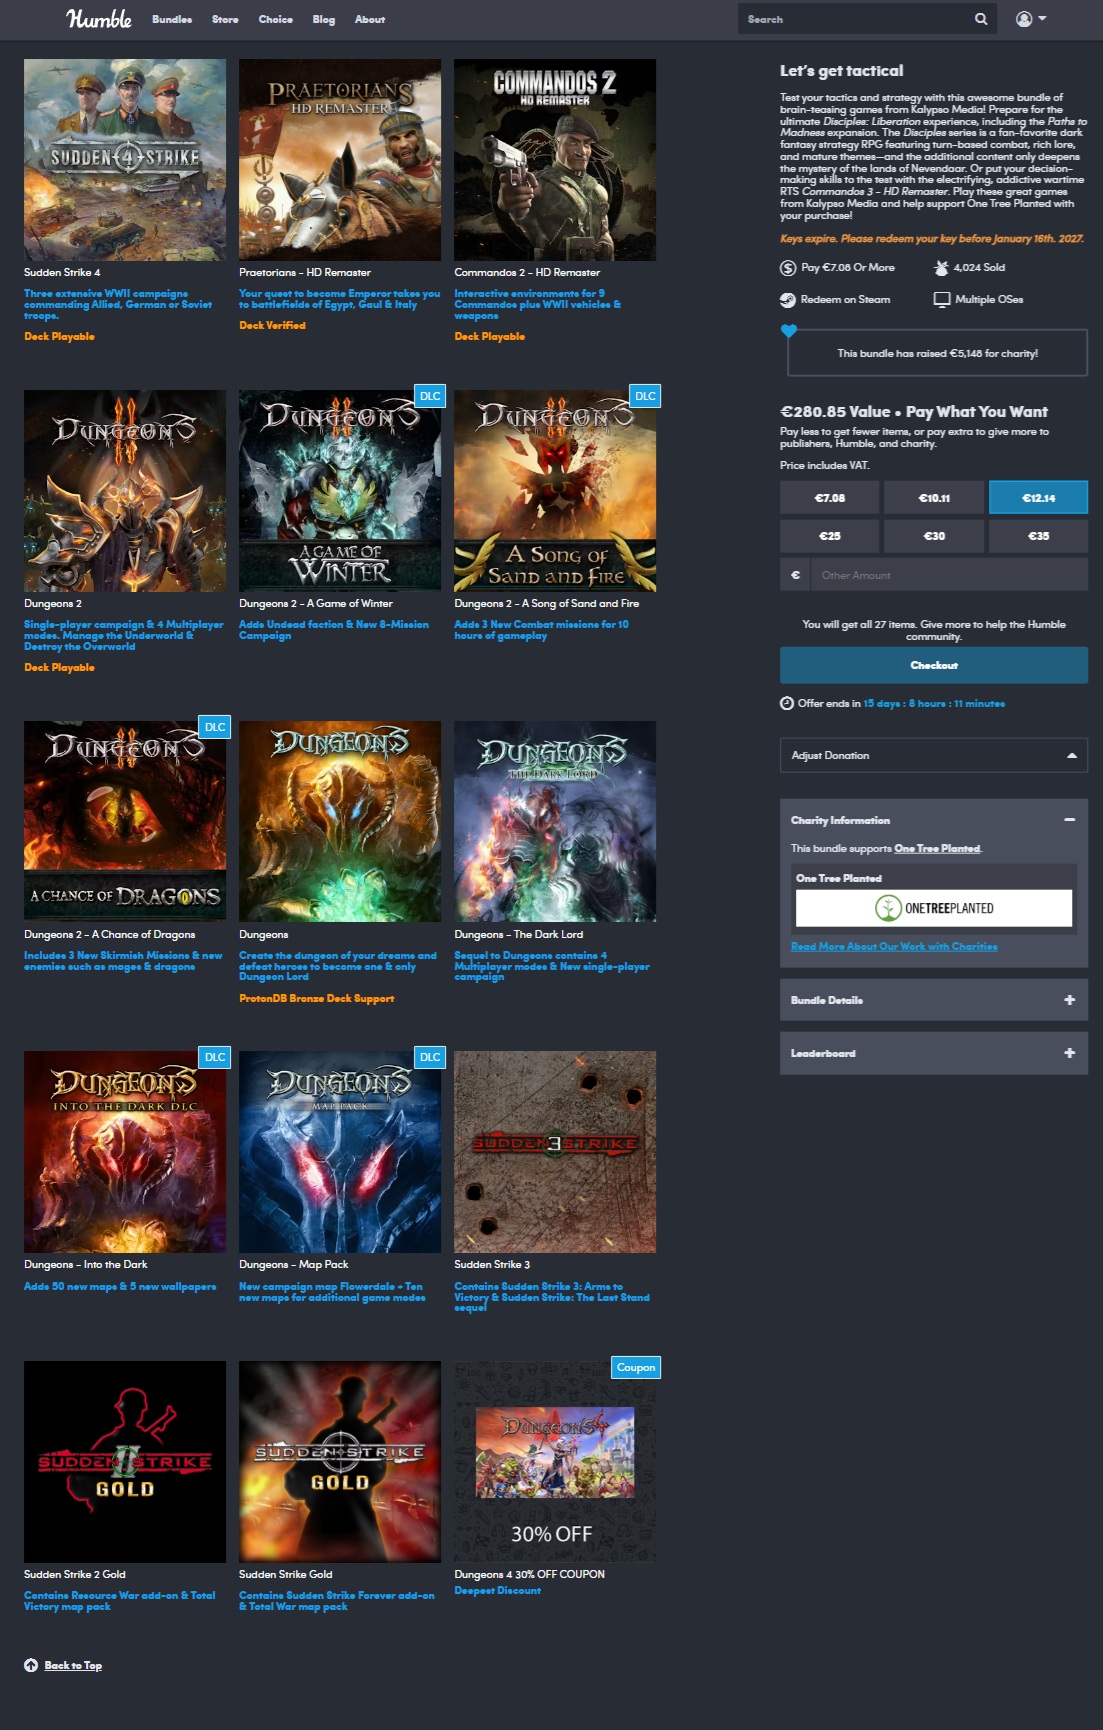
Task: Open Choice page
Action: (276, 19)
